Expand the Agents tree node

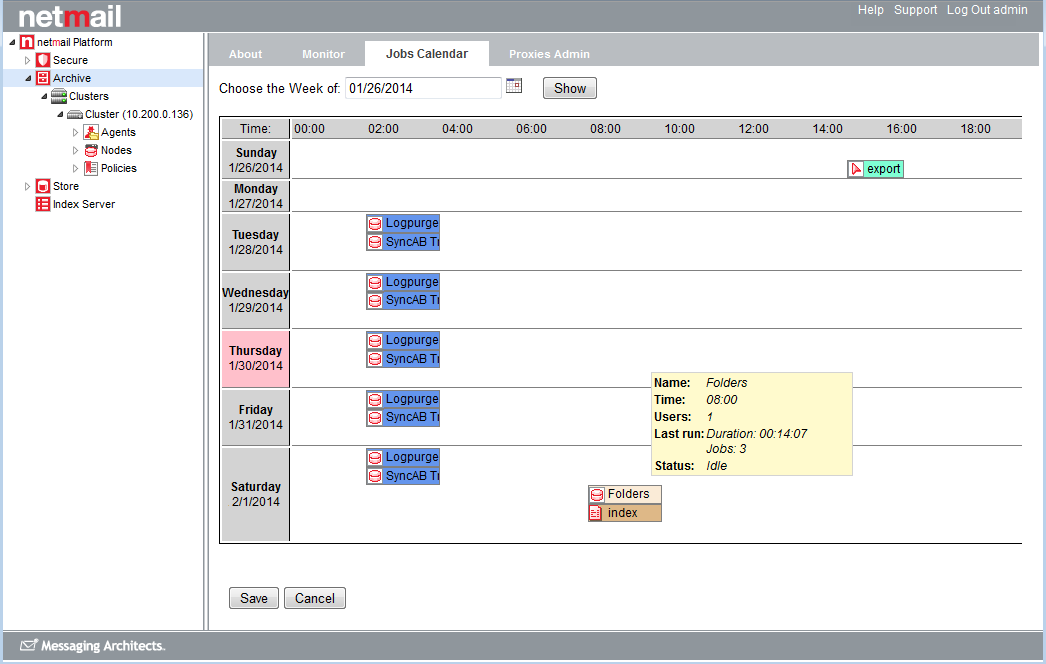point(76,132)
